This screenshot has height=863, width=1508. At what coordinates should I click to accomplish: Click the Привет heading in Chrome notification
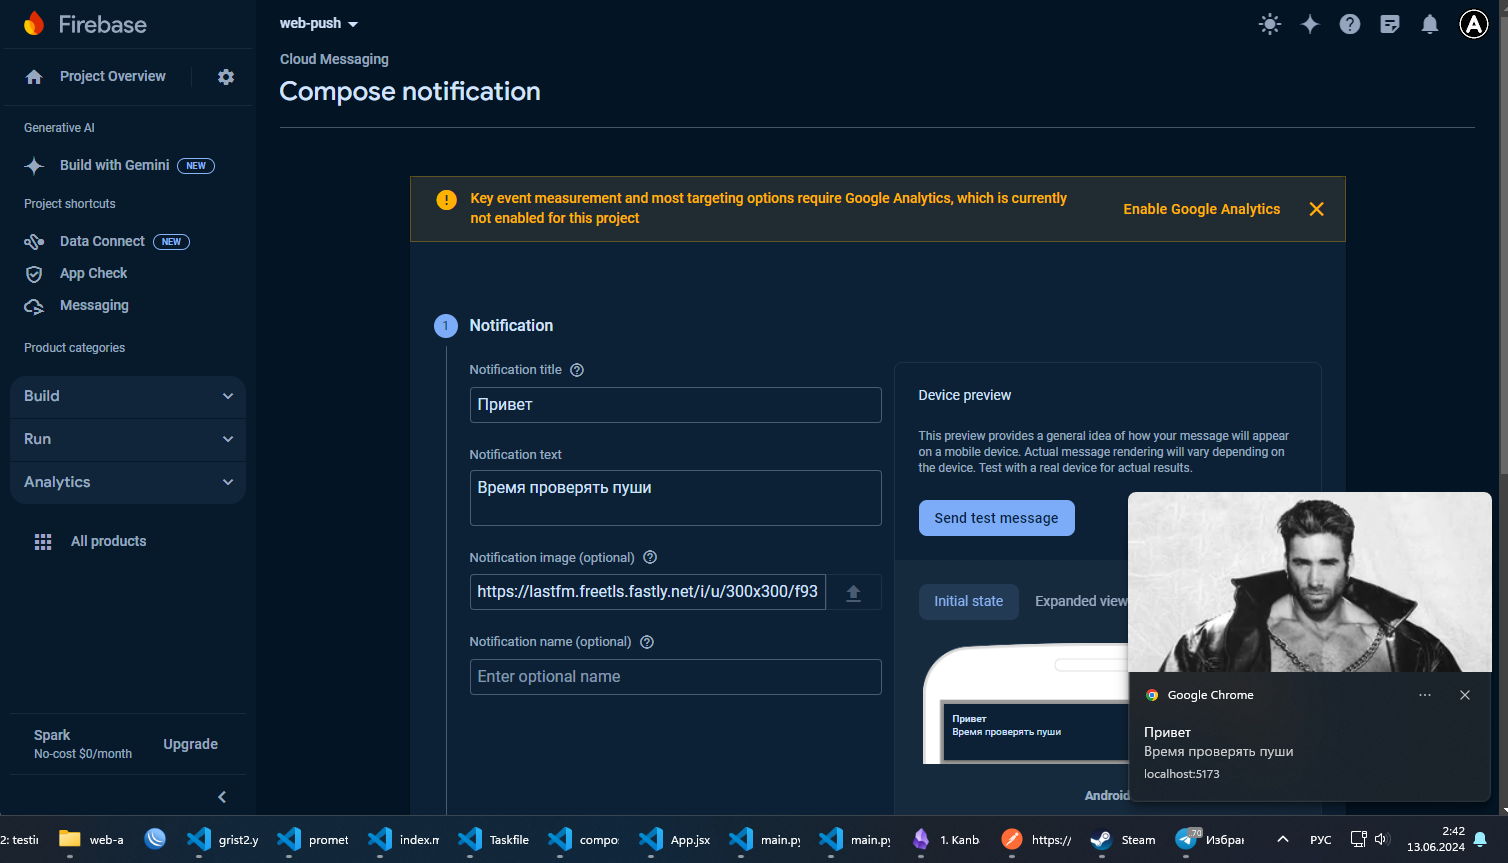(1167, 733)
